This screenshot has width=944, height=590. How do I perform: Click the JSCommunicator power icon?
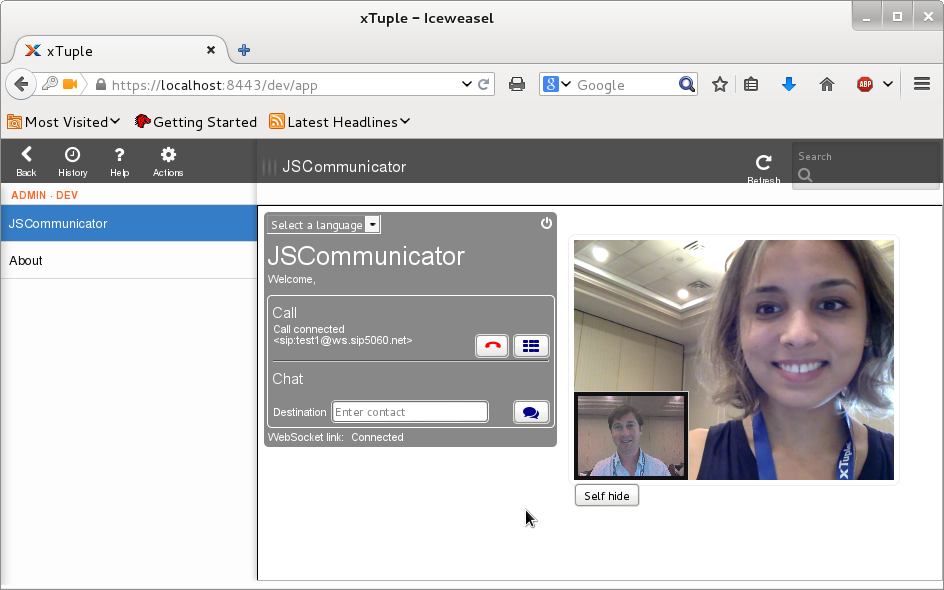click(x=546, y=223)
